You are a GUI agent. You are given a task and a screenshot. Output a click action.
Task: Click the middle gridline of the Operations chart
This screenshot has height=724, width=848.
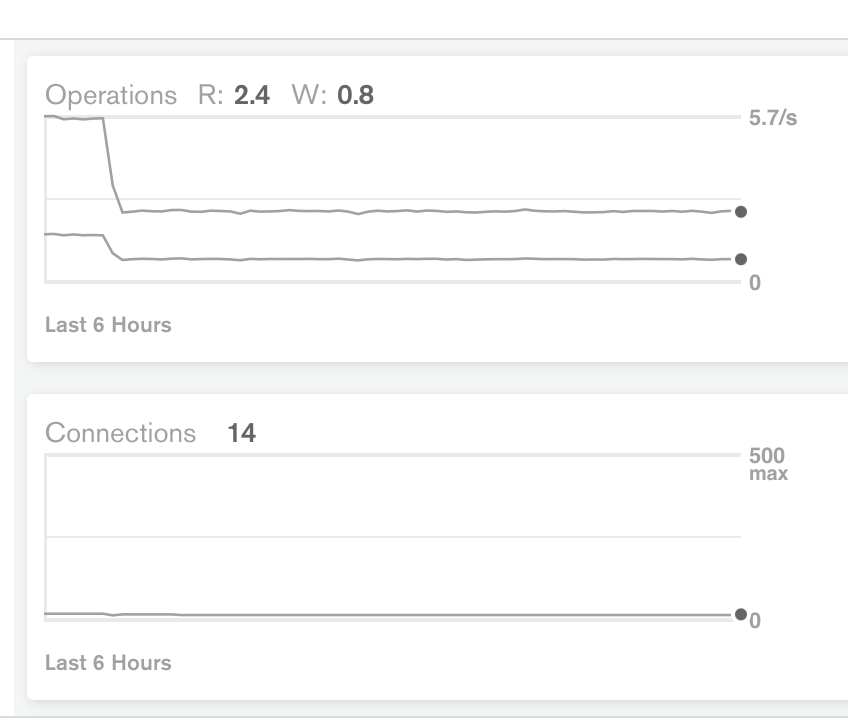click(x=394, y=199)
